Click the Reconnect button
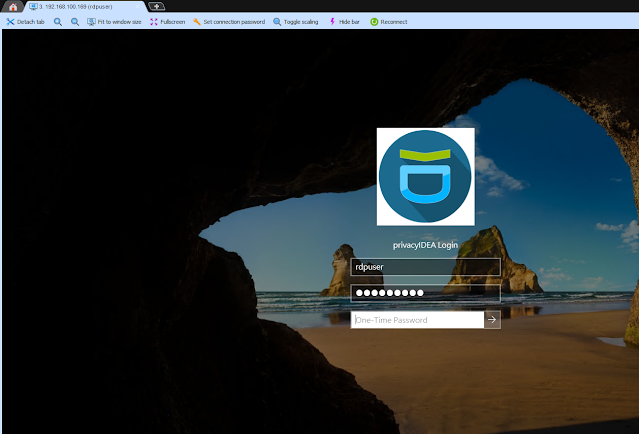 (x=389, y=22)
